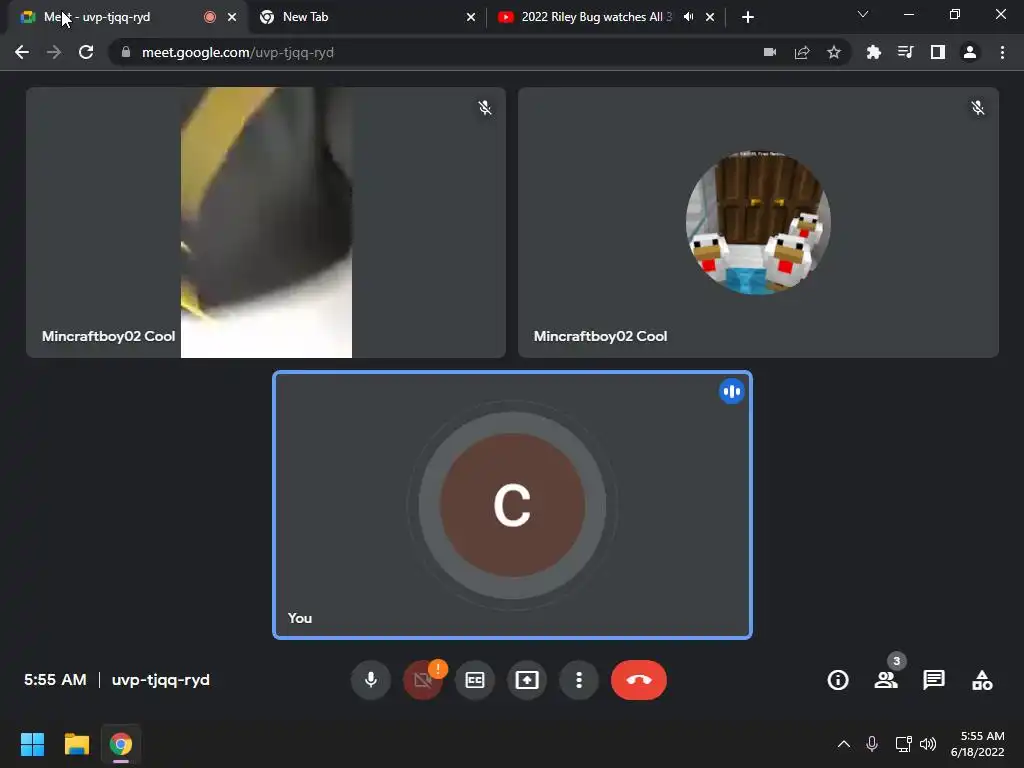Viewport: 1024px width, 768px height.
Task: Open the taskbar clock 6/18/2022
Action: coord(978,744)
